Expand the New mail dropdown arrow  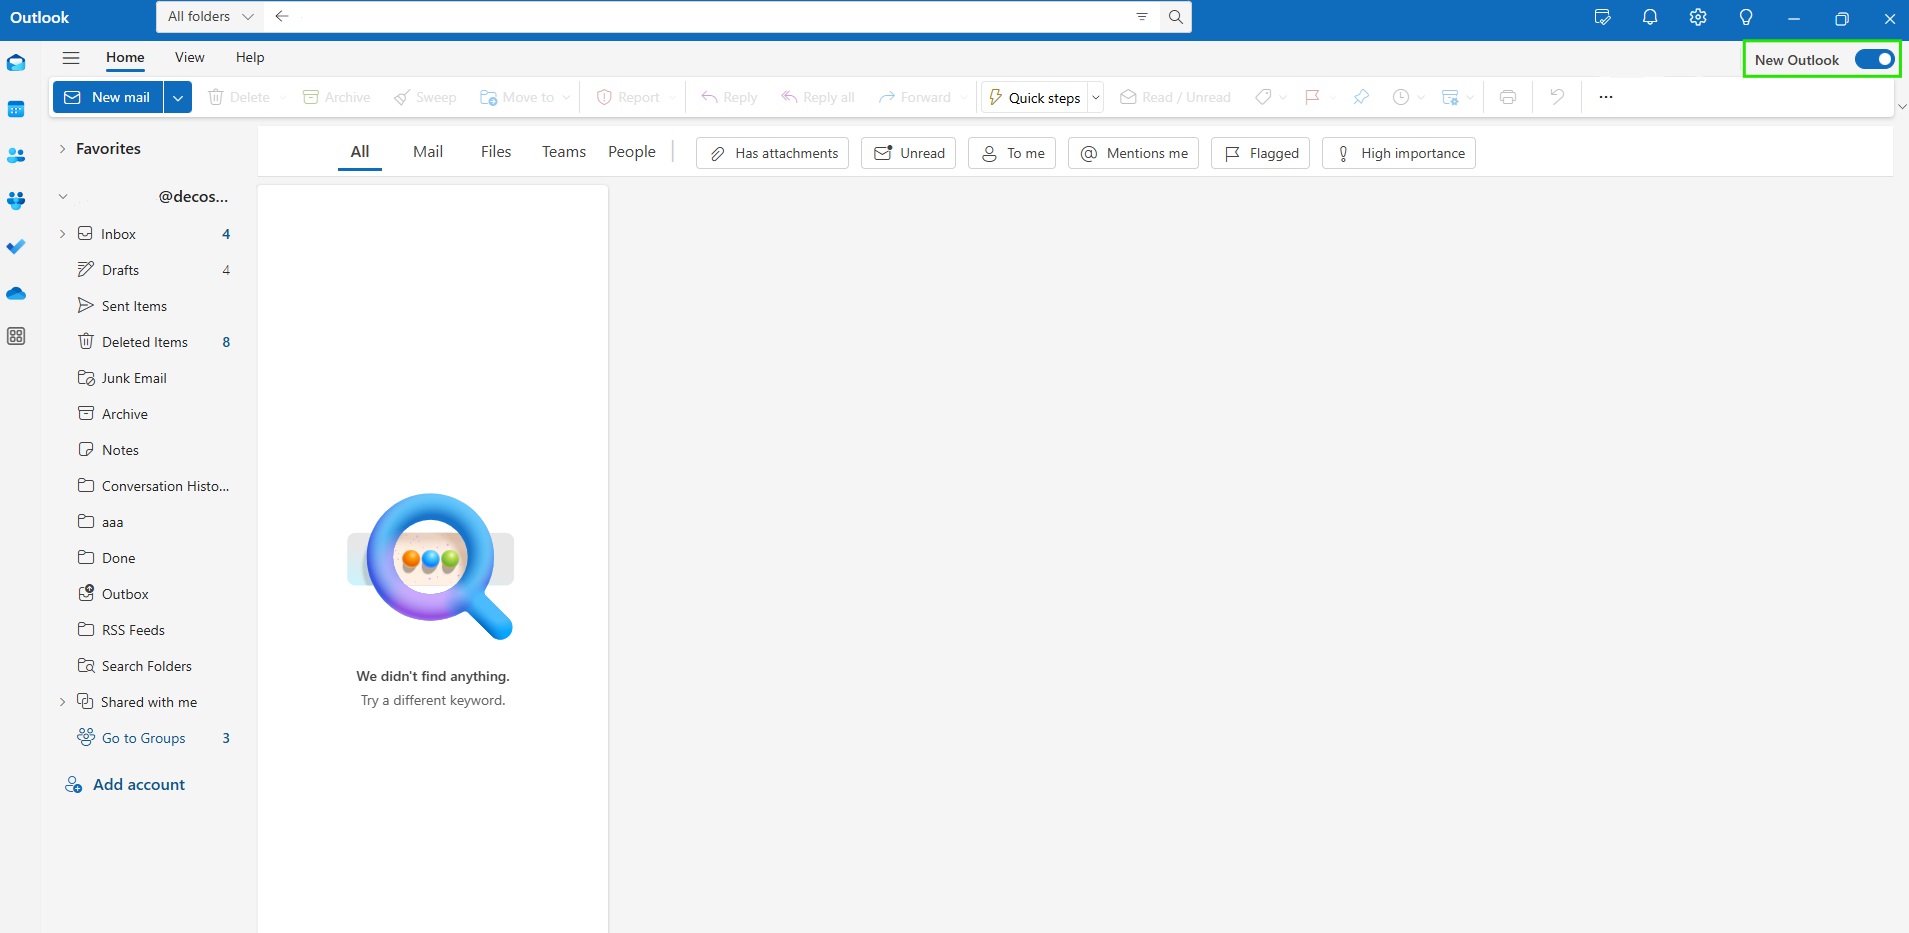178,97
